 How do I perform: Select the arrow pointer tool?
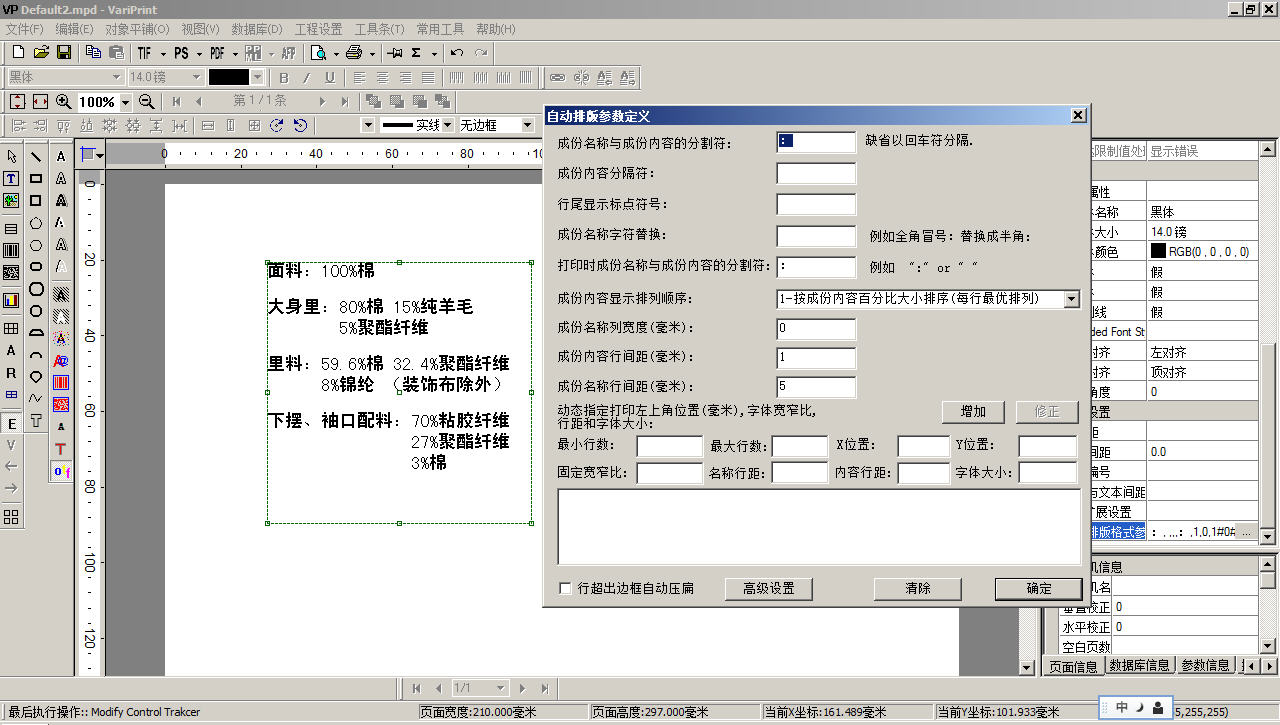point(12,156)
